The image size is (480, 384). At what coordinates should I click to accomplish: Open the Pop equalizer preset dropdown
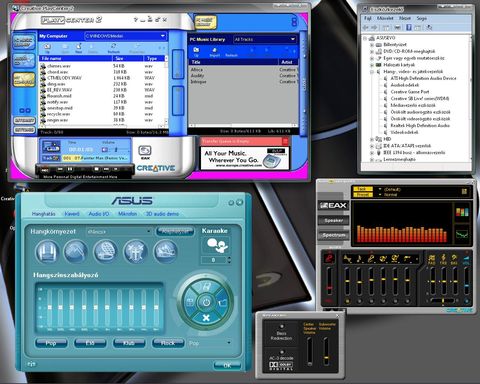pyautogui.click(x=229, y=343)
